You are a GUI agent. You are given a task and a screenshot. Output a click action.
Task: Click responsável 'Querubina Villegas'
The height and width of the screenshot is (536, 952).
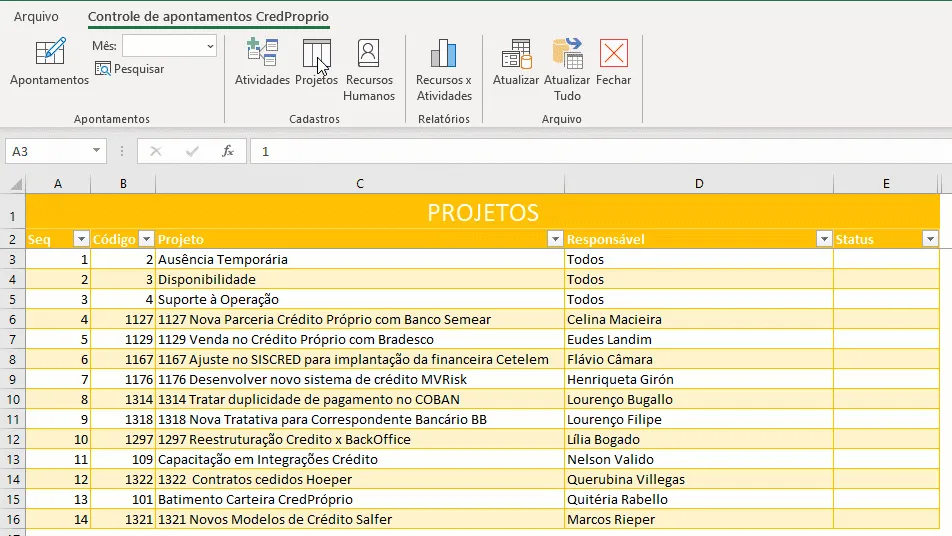[x=699, y=480]
